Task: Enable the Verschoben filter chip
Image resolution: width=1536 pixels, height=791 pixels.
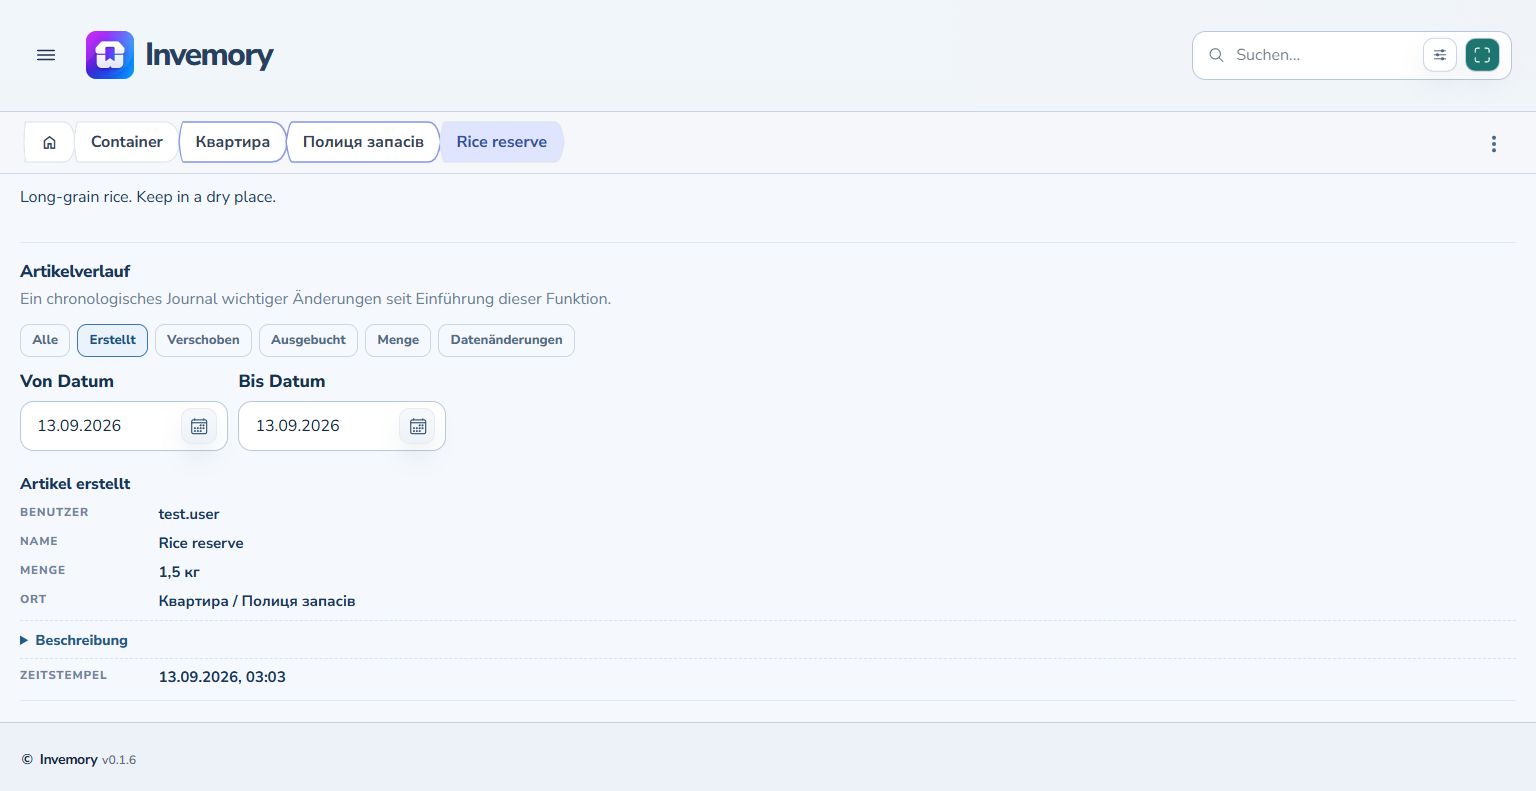Action: (203, 340)
